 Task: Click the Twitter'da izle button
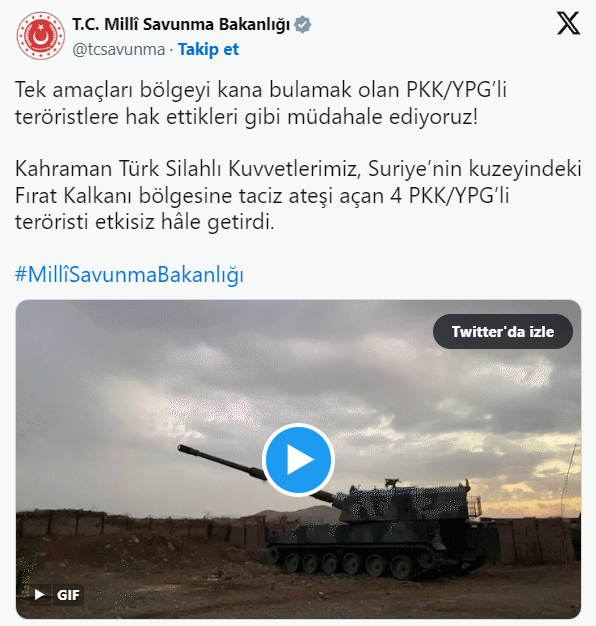tap(503, 332)
